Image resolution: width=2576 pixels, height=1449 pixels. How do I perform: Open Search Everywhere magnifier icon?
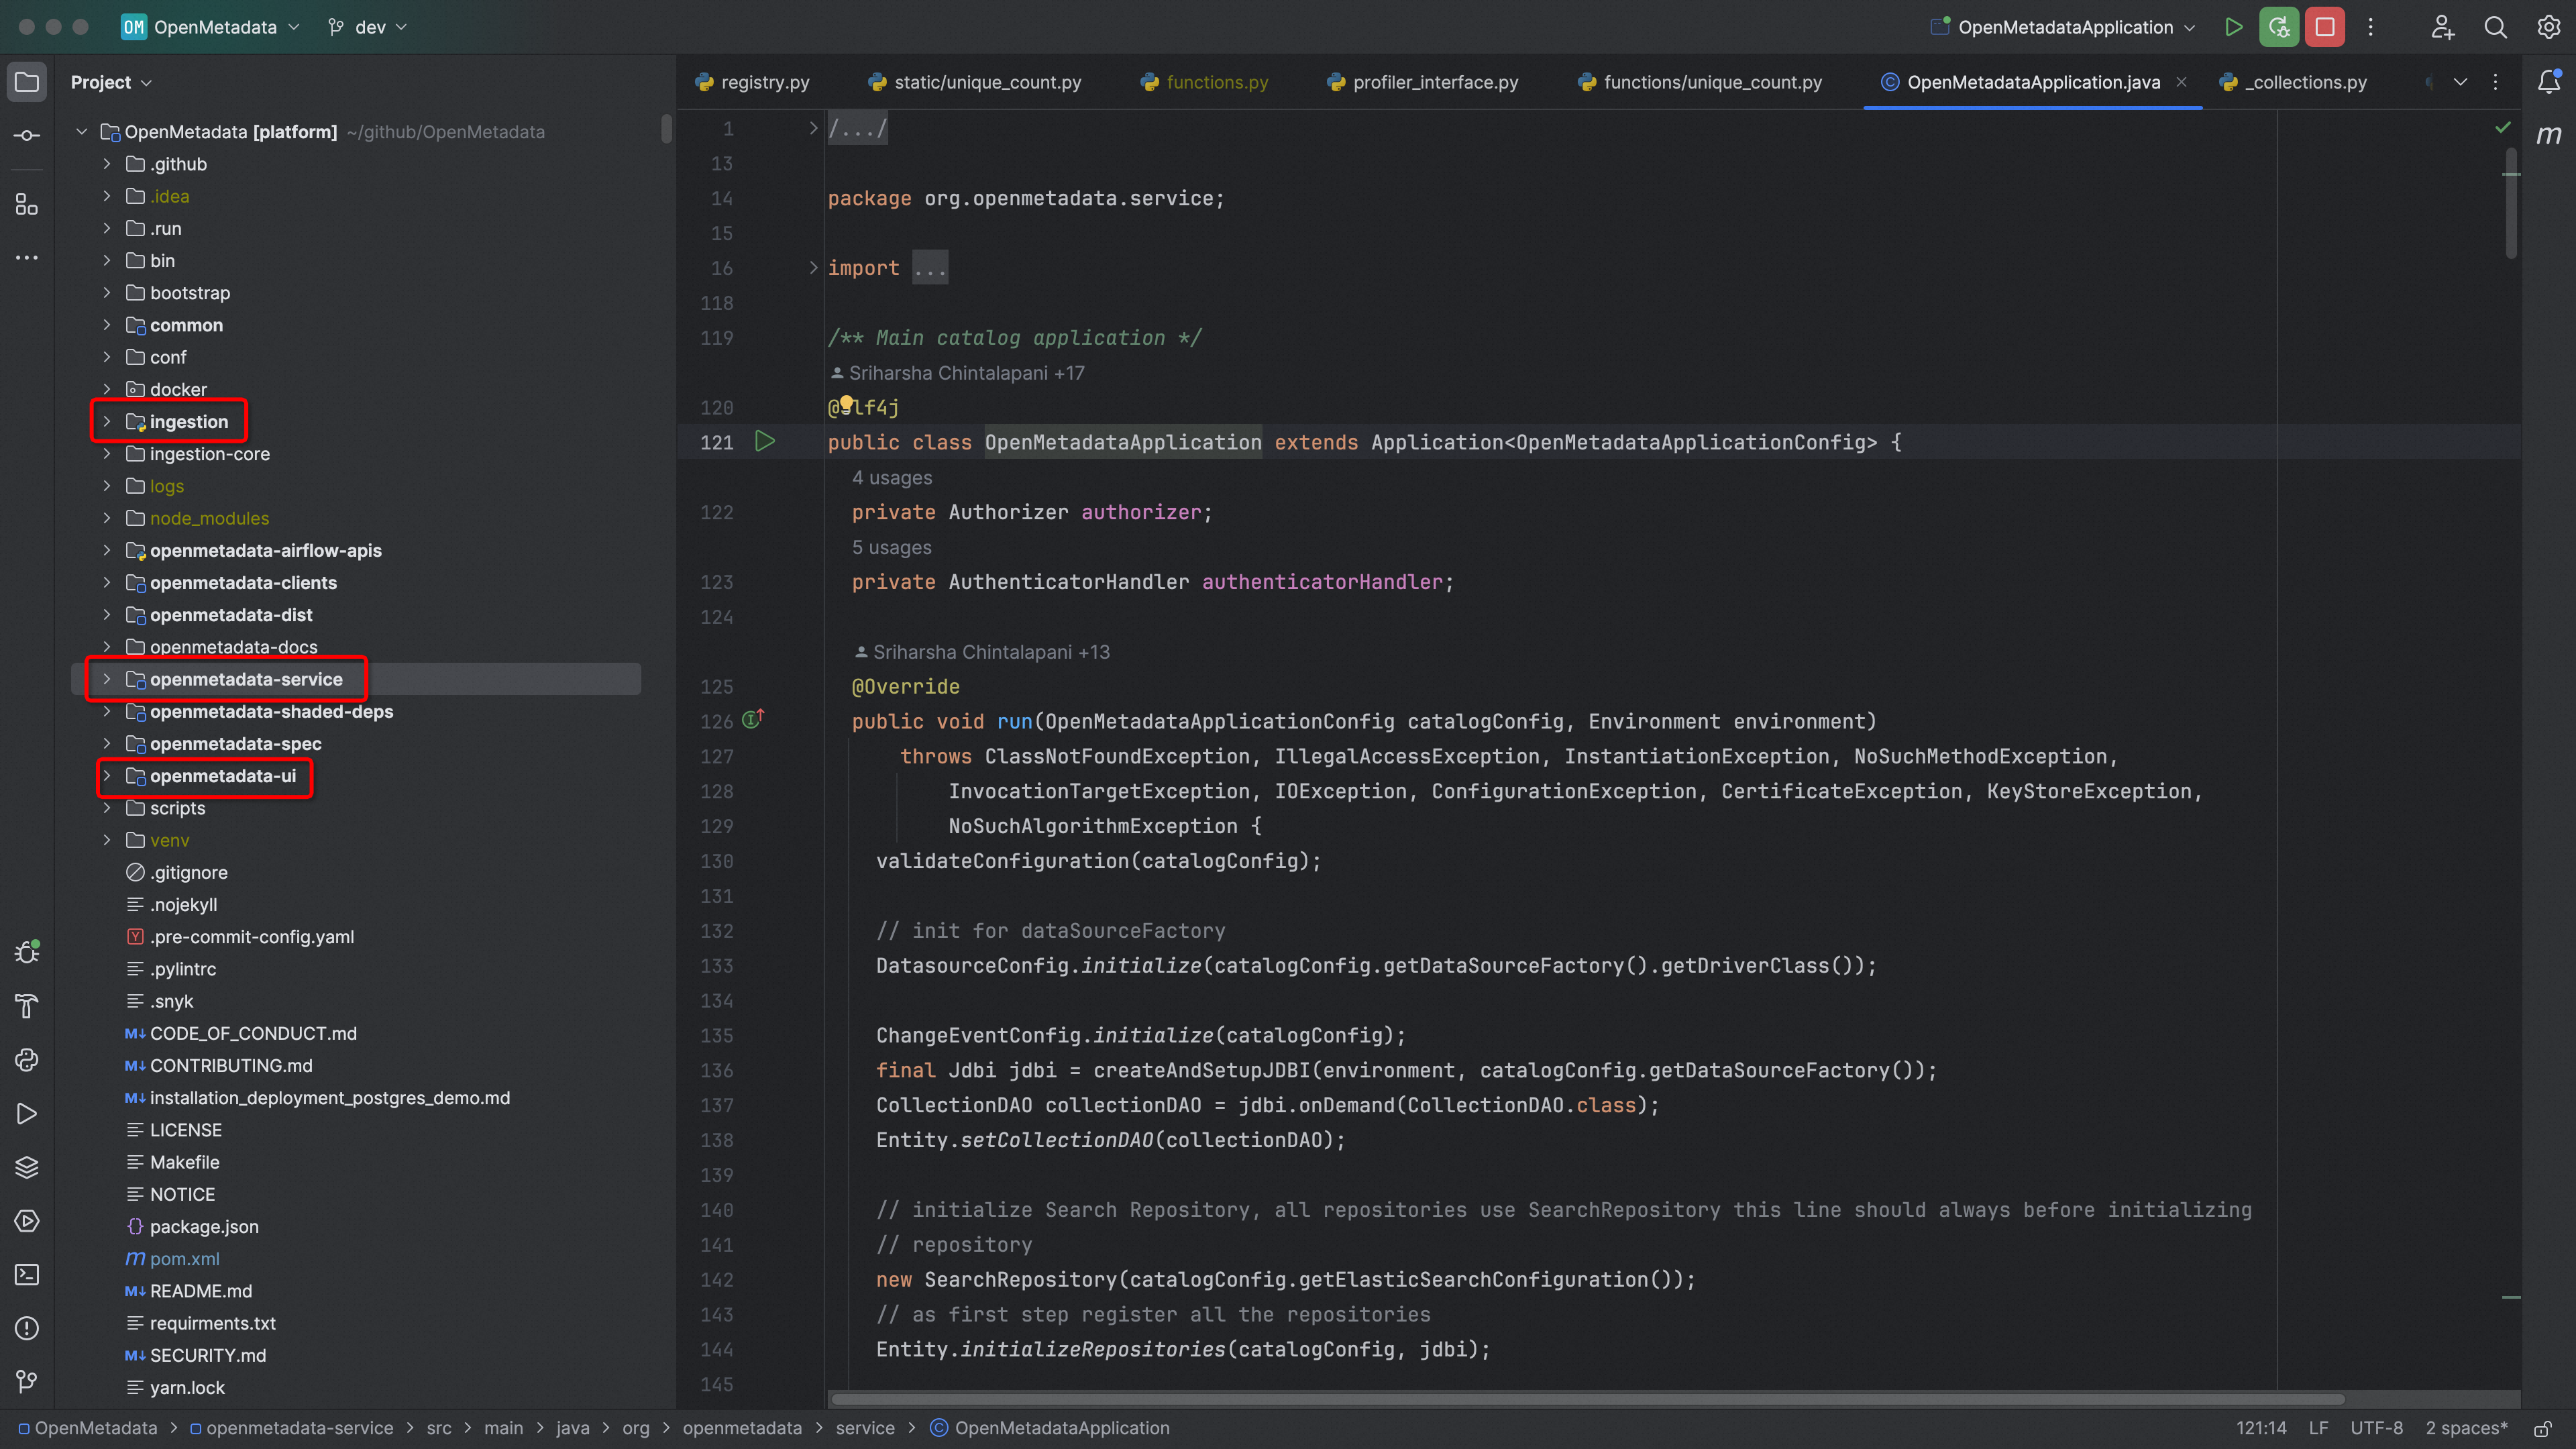coord(2495,27)
